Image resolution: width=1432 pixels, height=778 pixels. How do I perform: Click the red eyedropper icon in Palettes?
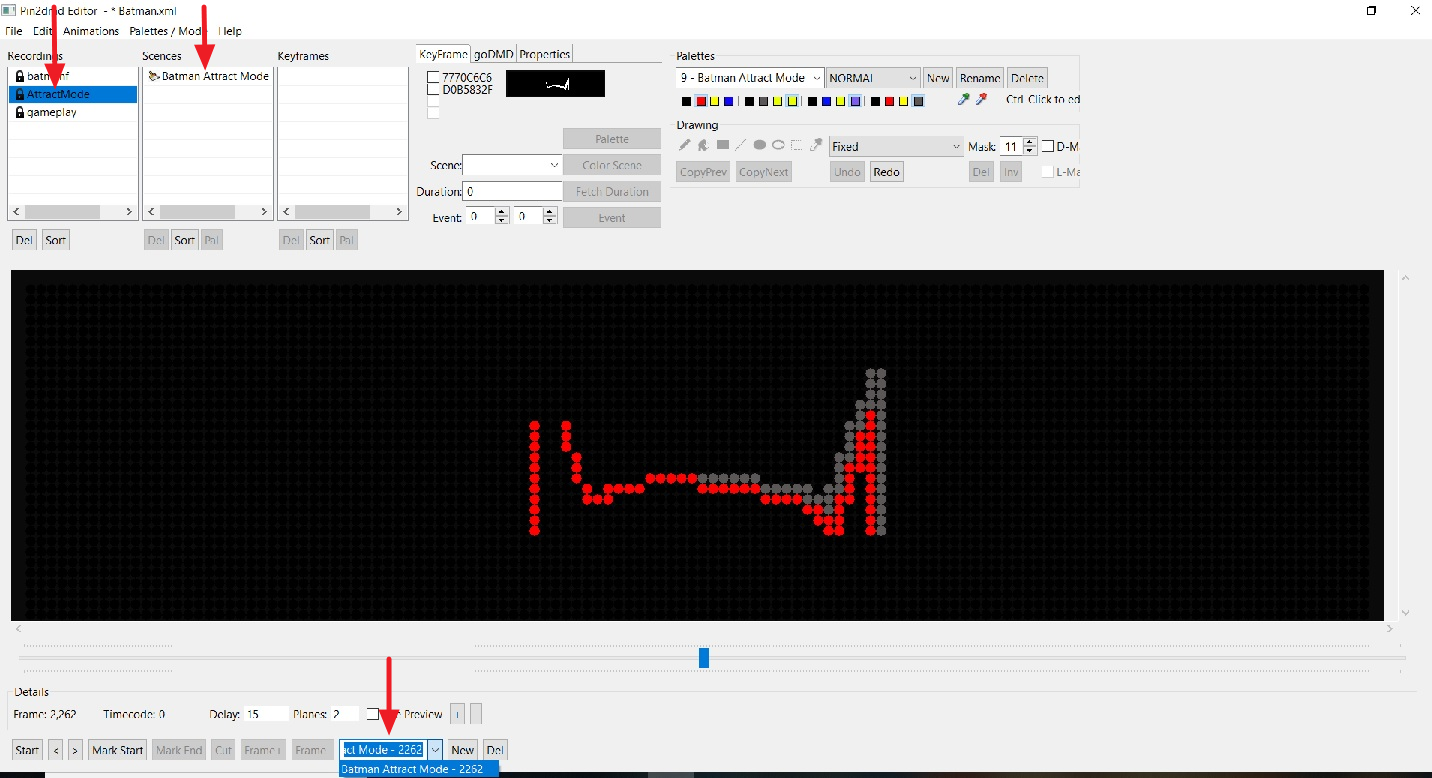981,100
